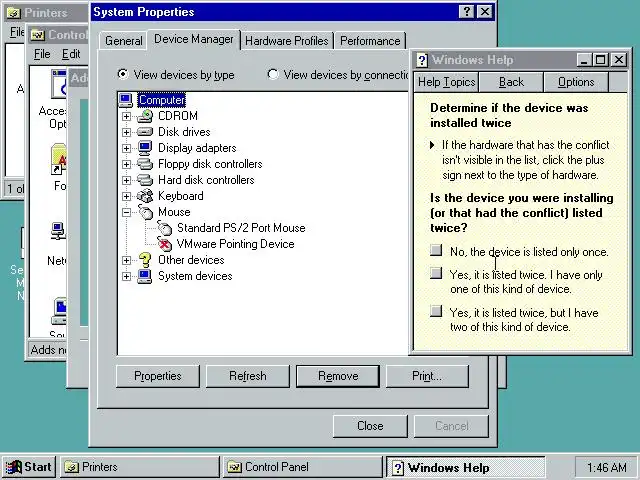Switch to the Device Manager tab
Image resolution: width=640 pixels, height=480 pixels.
click(x=194, y=39)
